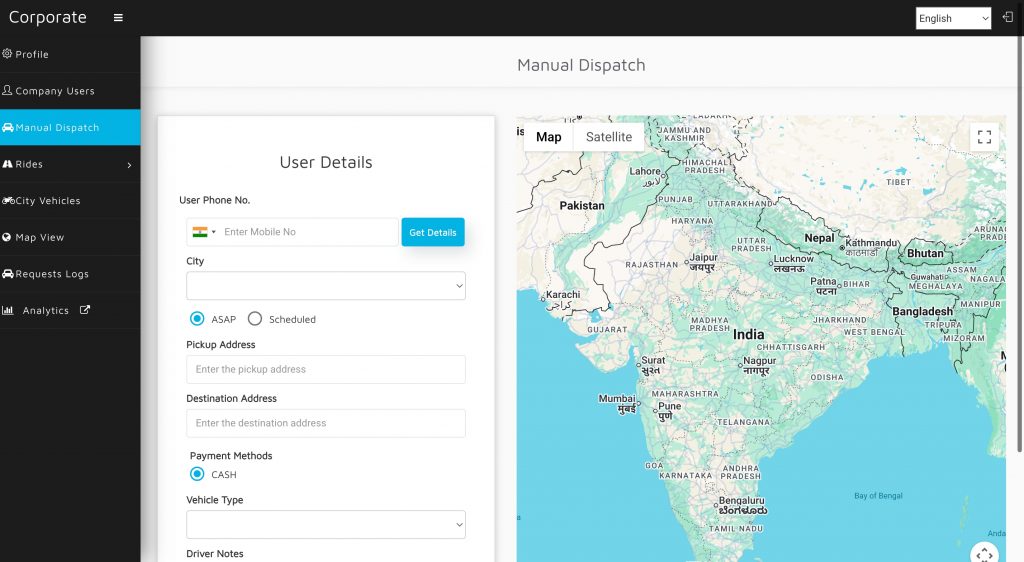Click the Get Details button

(433, 232)
